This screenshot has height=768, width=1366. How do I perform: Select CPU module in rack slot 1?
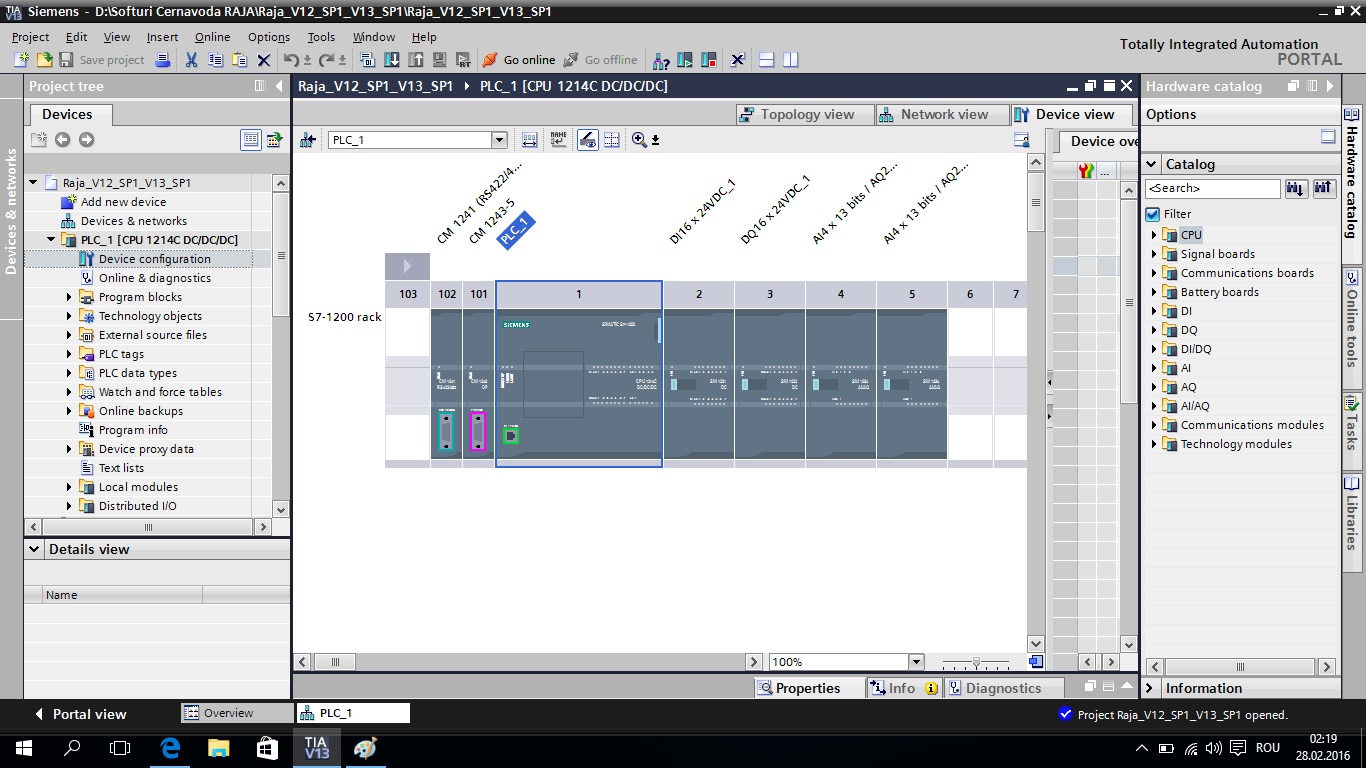(x=578, y=386)
